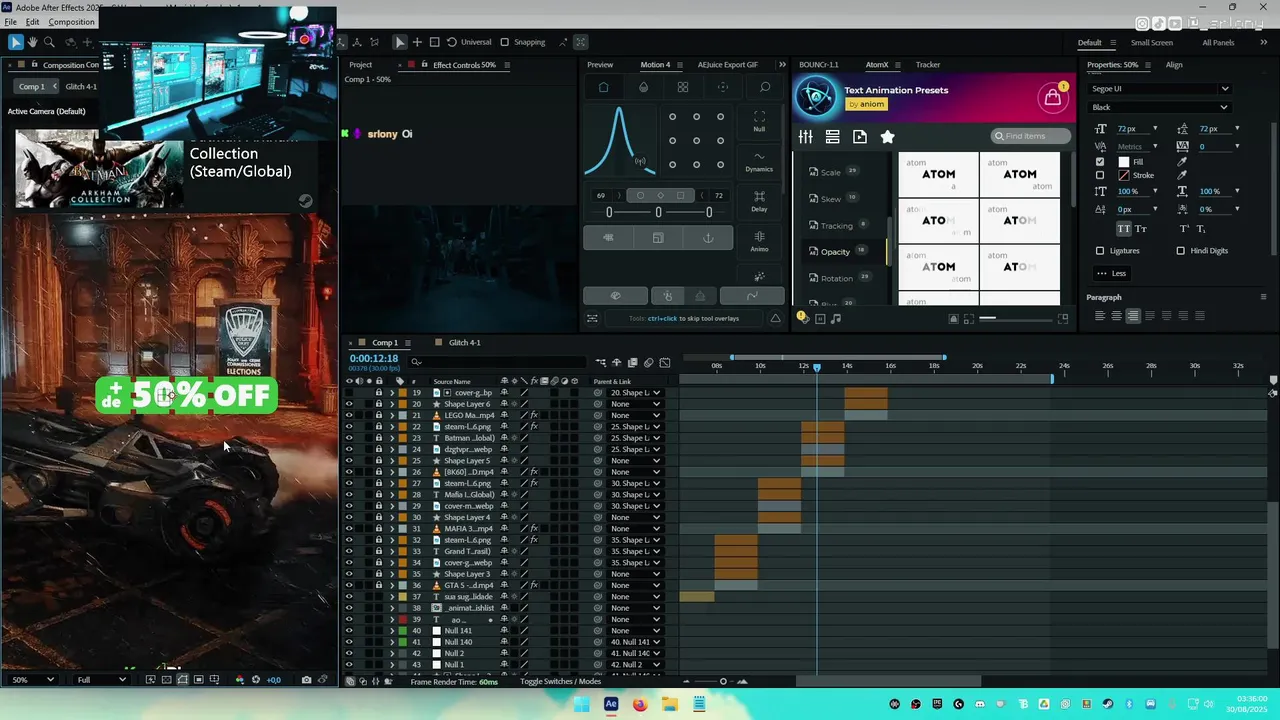Enable the Hindi Digits checkbox
This screenshot has width=1280, height=720.
coord(1181,251)
